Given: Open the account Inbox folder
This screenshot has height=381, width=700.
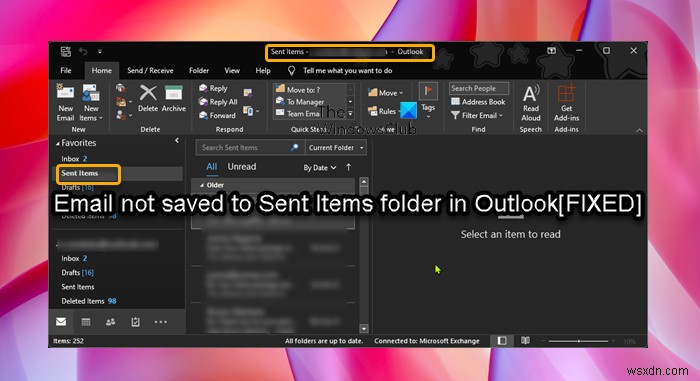Looking at the screenshot, I should tap(74, 258).
